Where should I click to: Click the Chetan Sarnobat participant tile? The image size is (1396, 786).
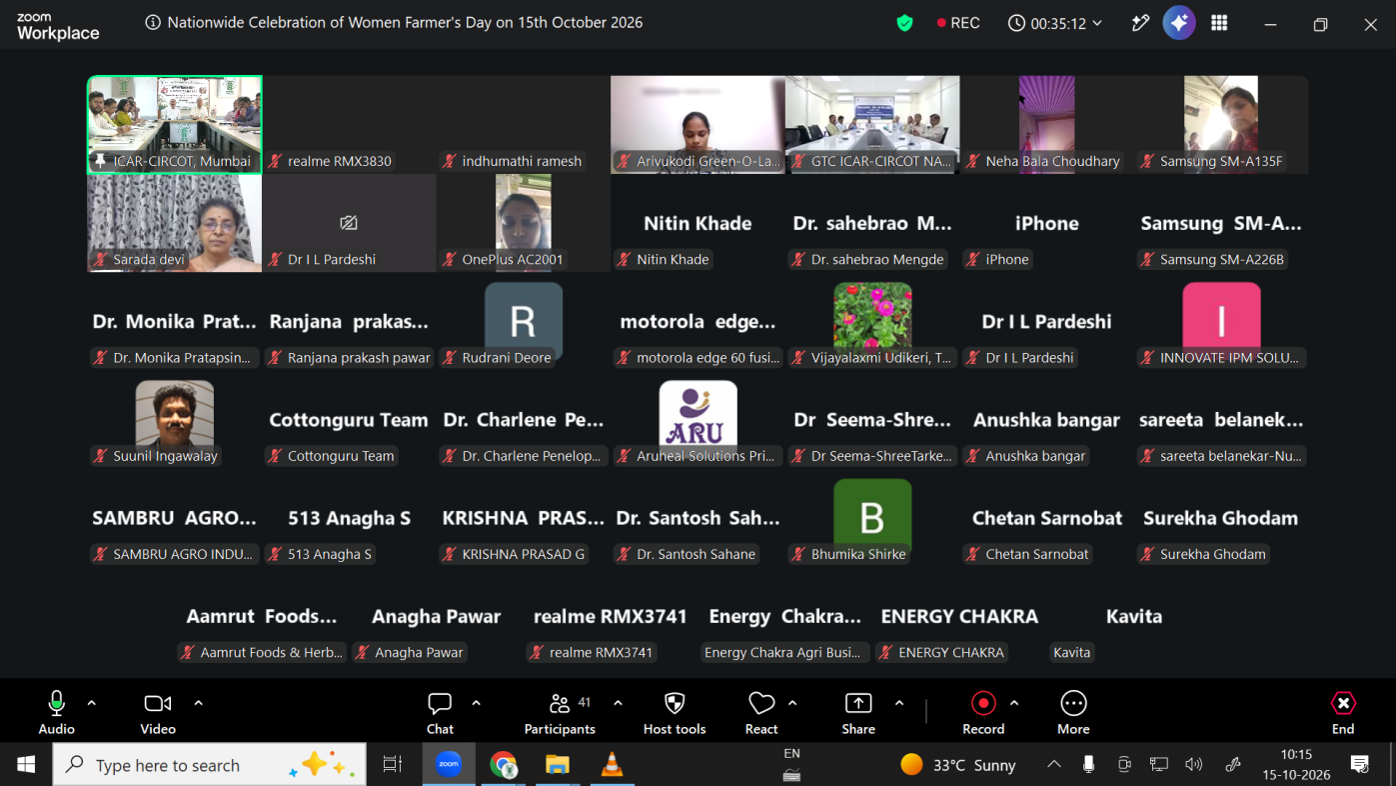[x=1047, y=518]
